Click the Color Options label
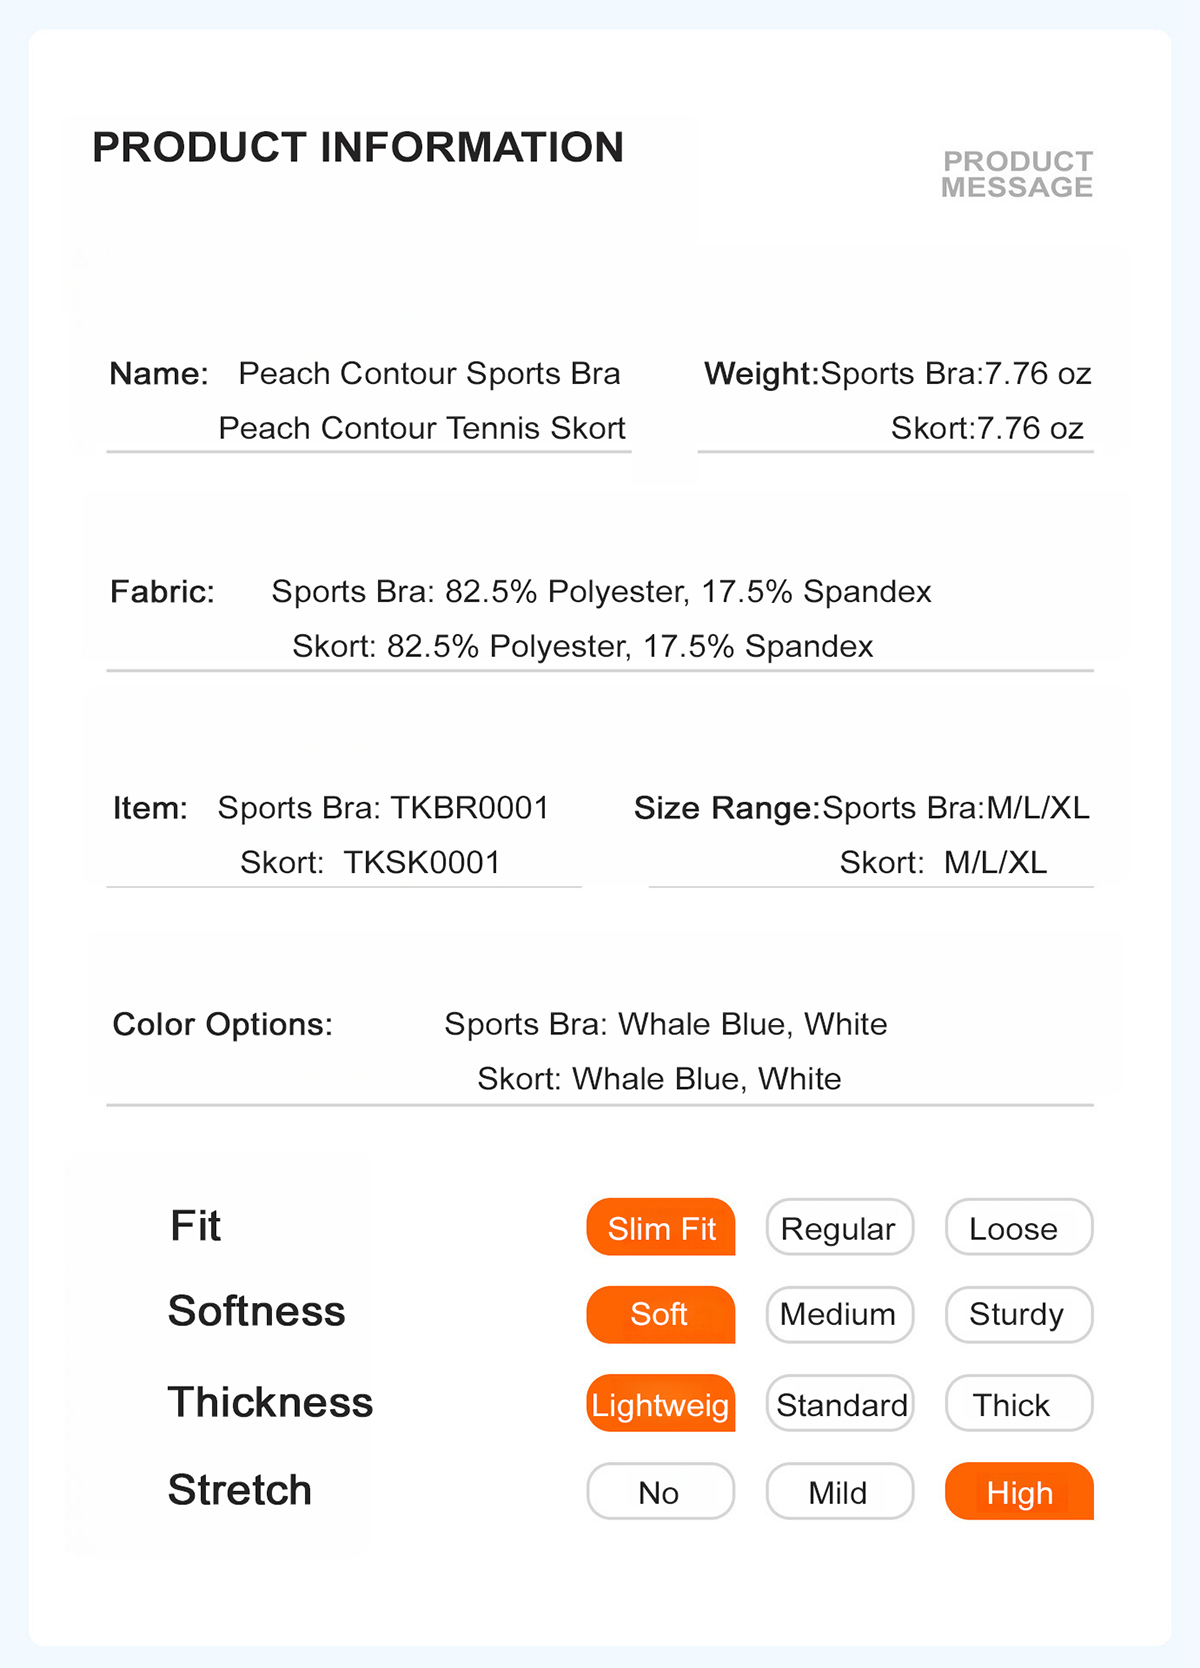Screen dimensions: 1200x1668 222,1024
